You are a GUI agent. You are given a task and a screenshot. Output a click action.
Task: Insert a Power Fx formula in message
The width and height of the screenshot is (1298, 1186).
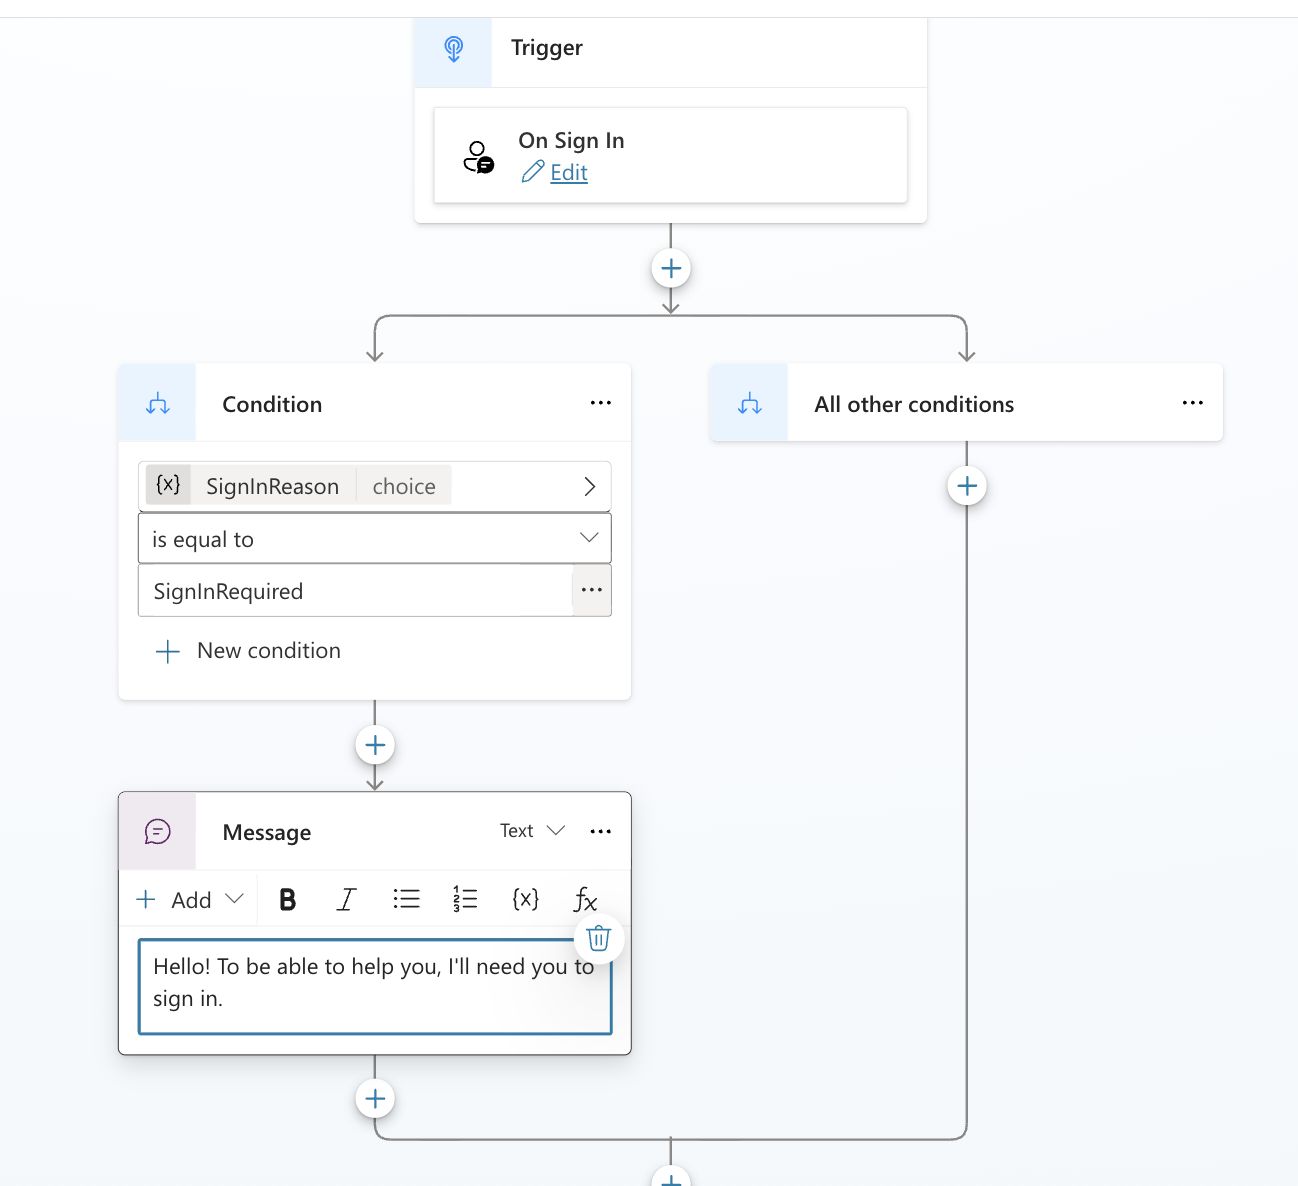pyautogui.click(x=585, y=900)
